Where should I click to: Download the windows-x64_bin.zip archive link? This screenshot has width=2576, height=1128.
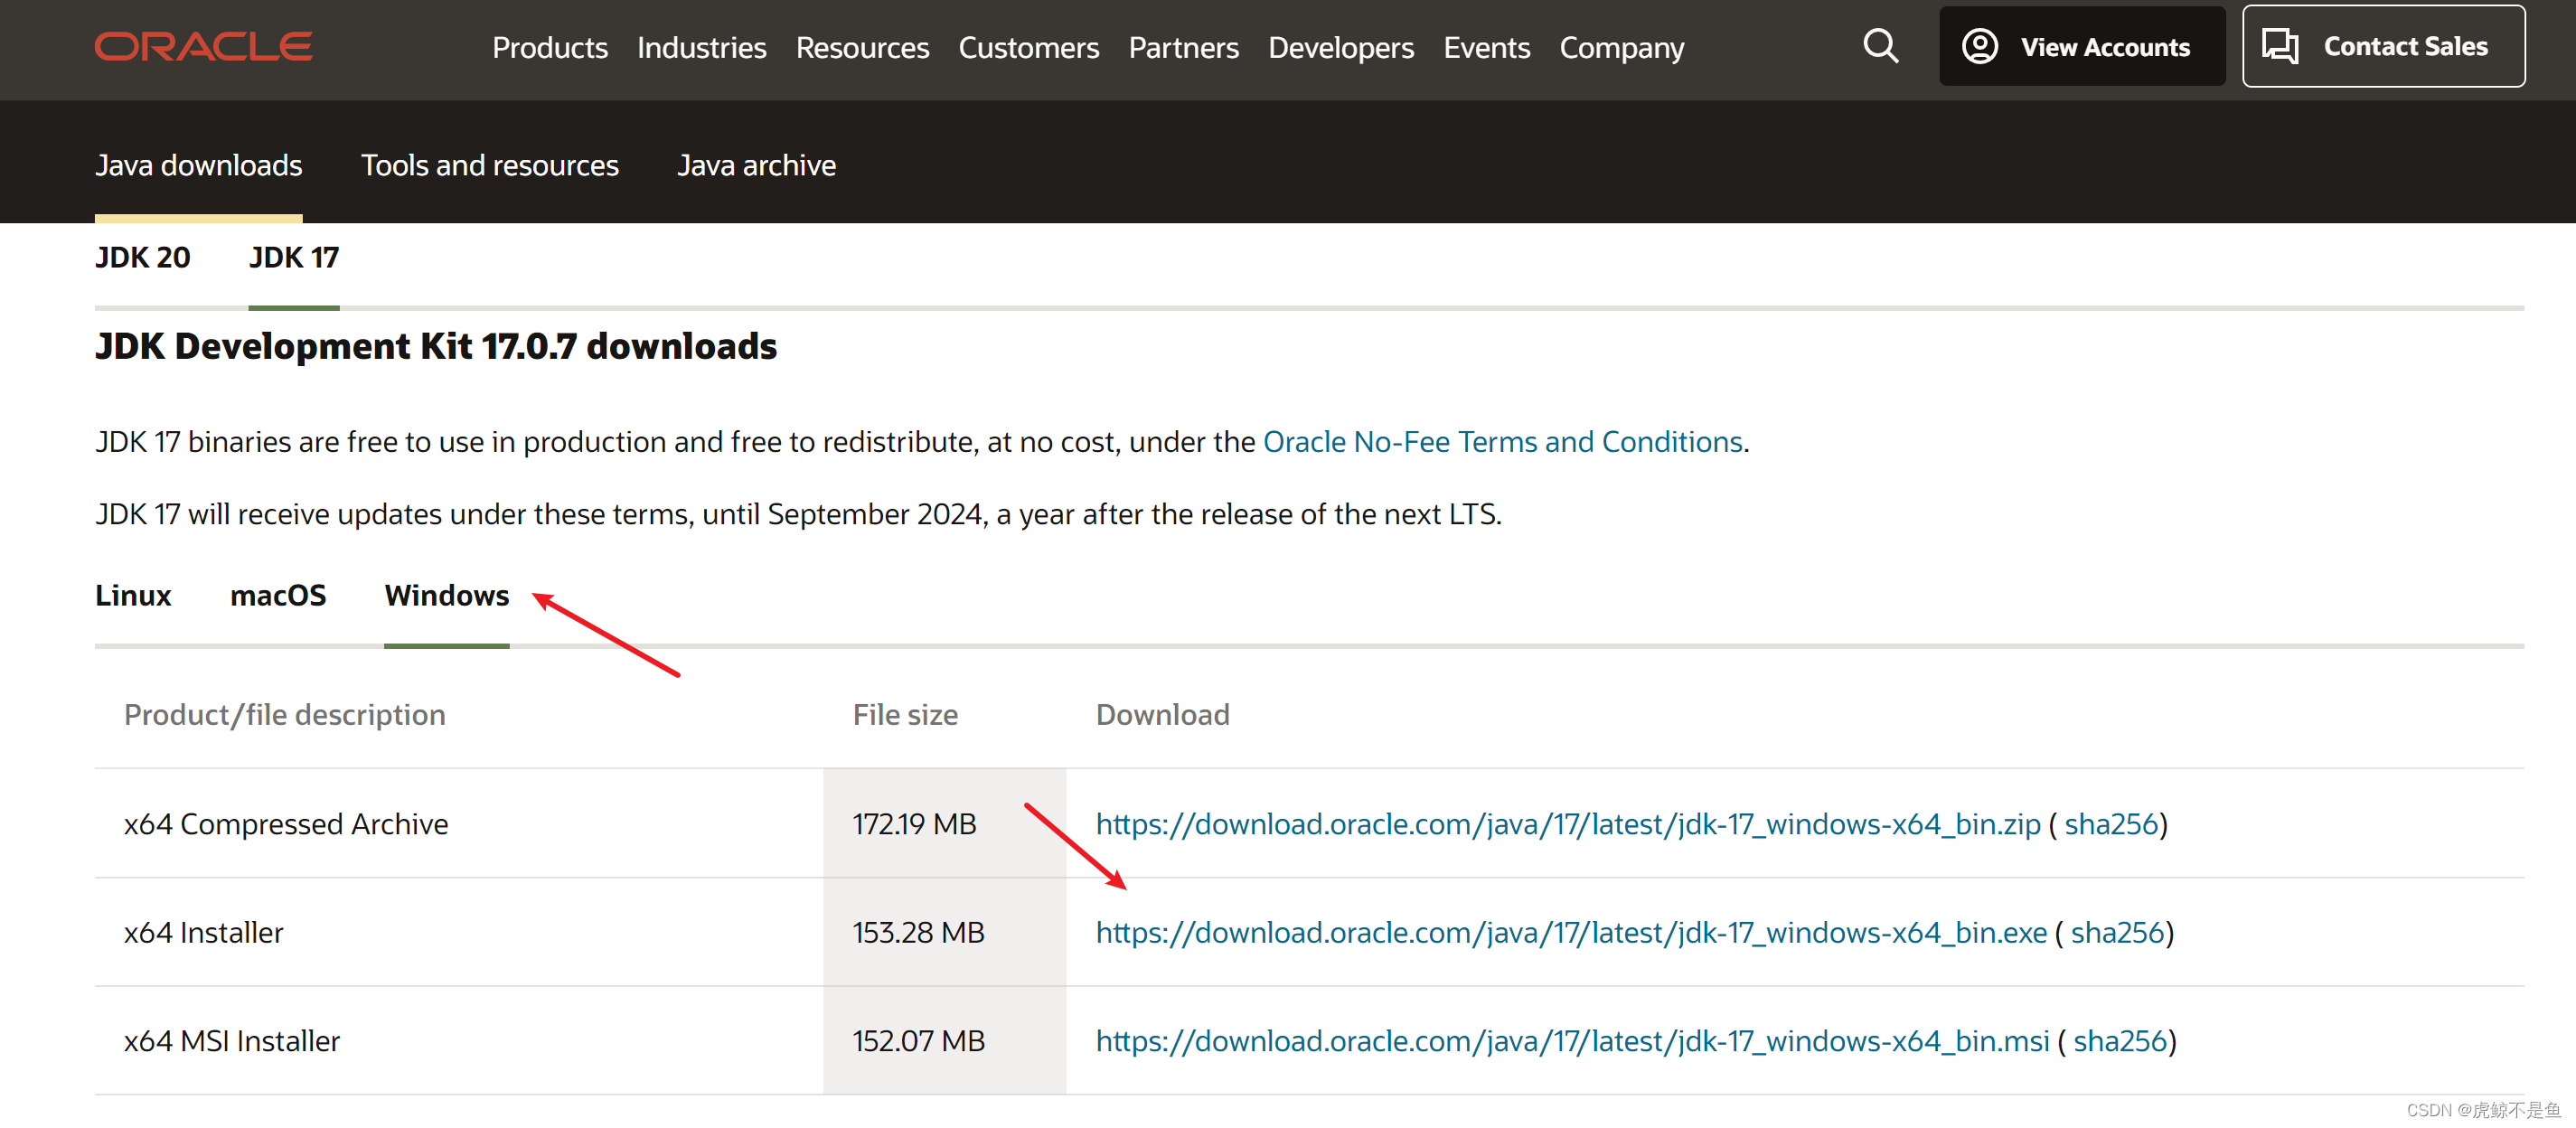(x=1567, y=824)
